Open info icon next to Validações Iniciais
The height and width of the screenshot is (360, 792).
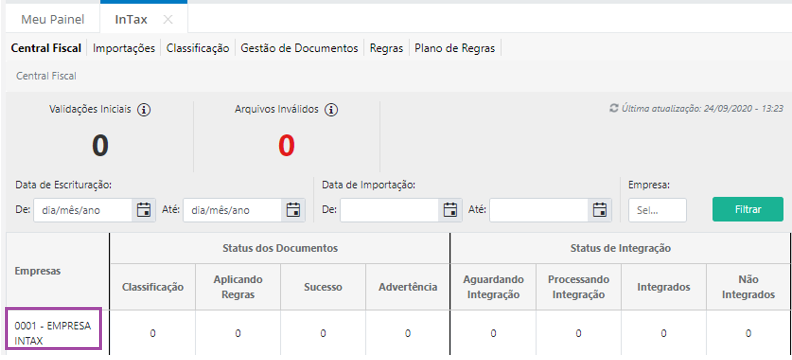click(144, 110)
